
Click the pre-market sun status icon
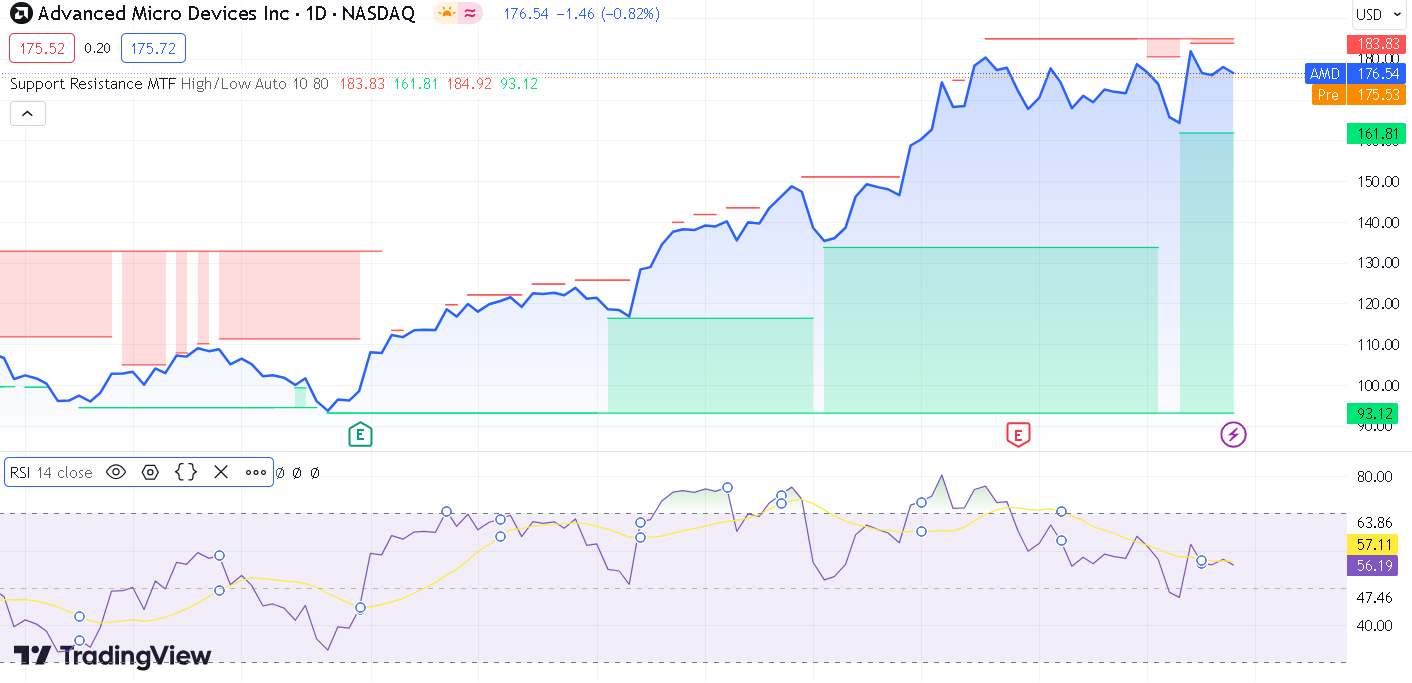click(x=446, y=14)
